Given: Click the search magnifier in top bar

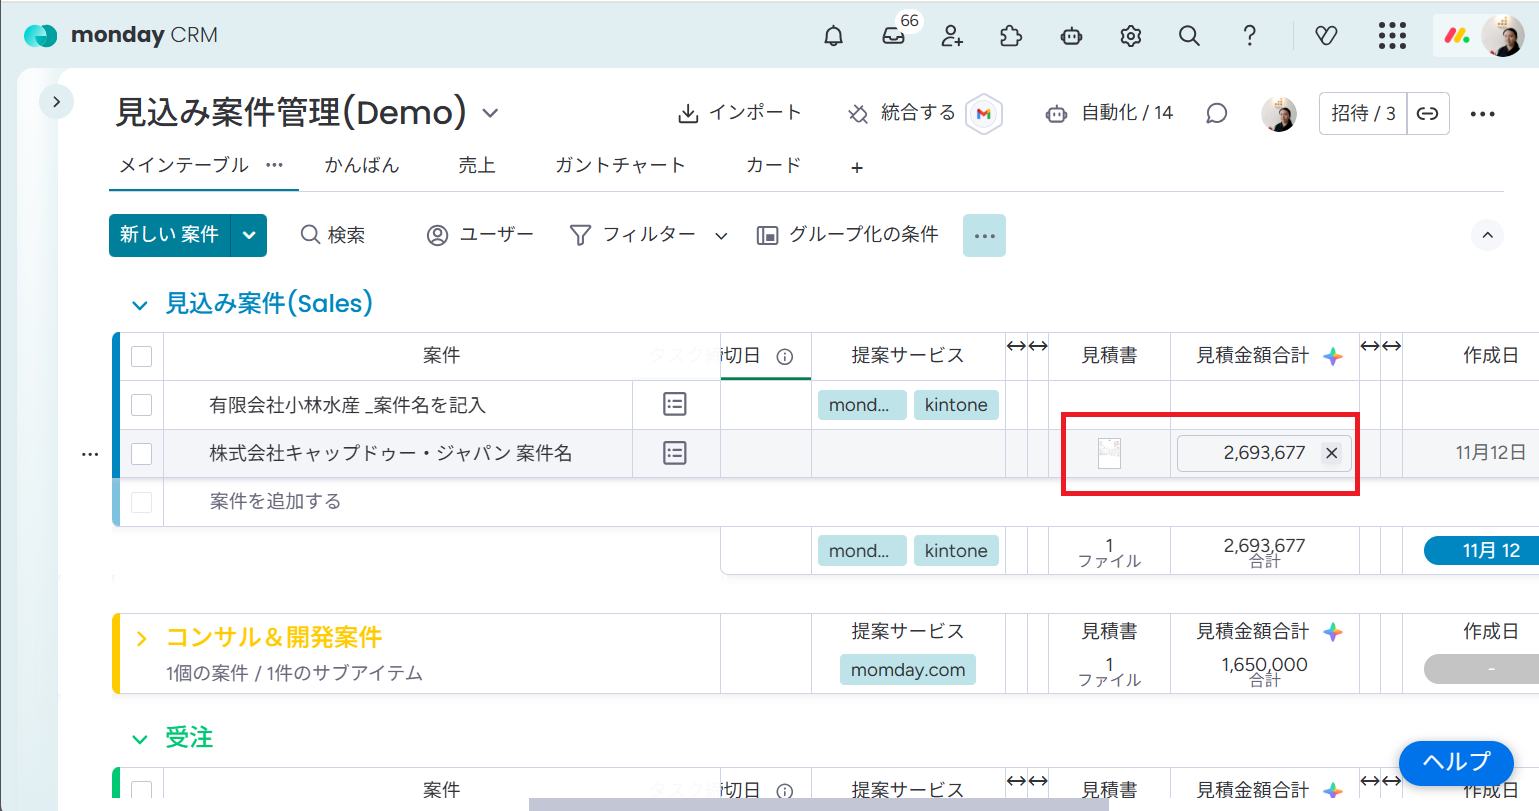Looking at the screenshot, I should tap(1189, 36).
